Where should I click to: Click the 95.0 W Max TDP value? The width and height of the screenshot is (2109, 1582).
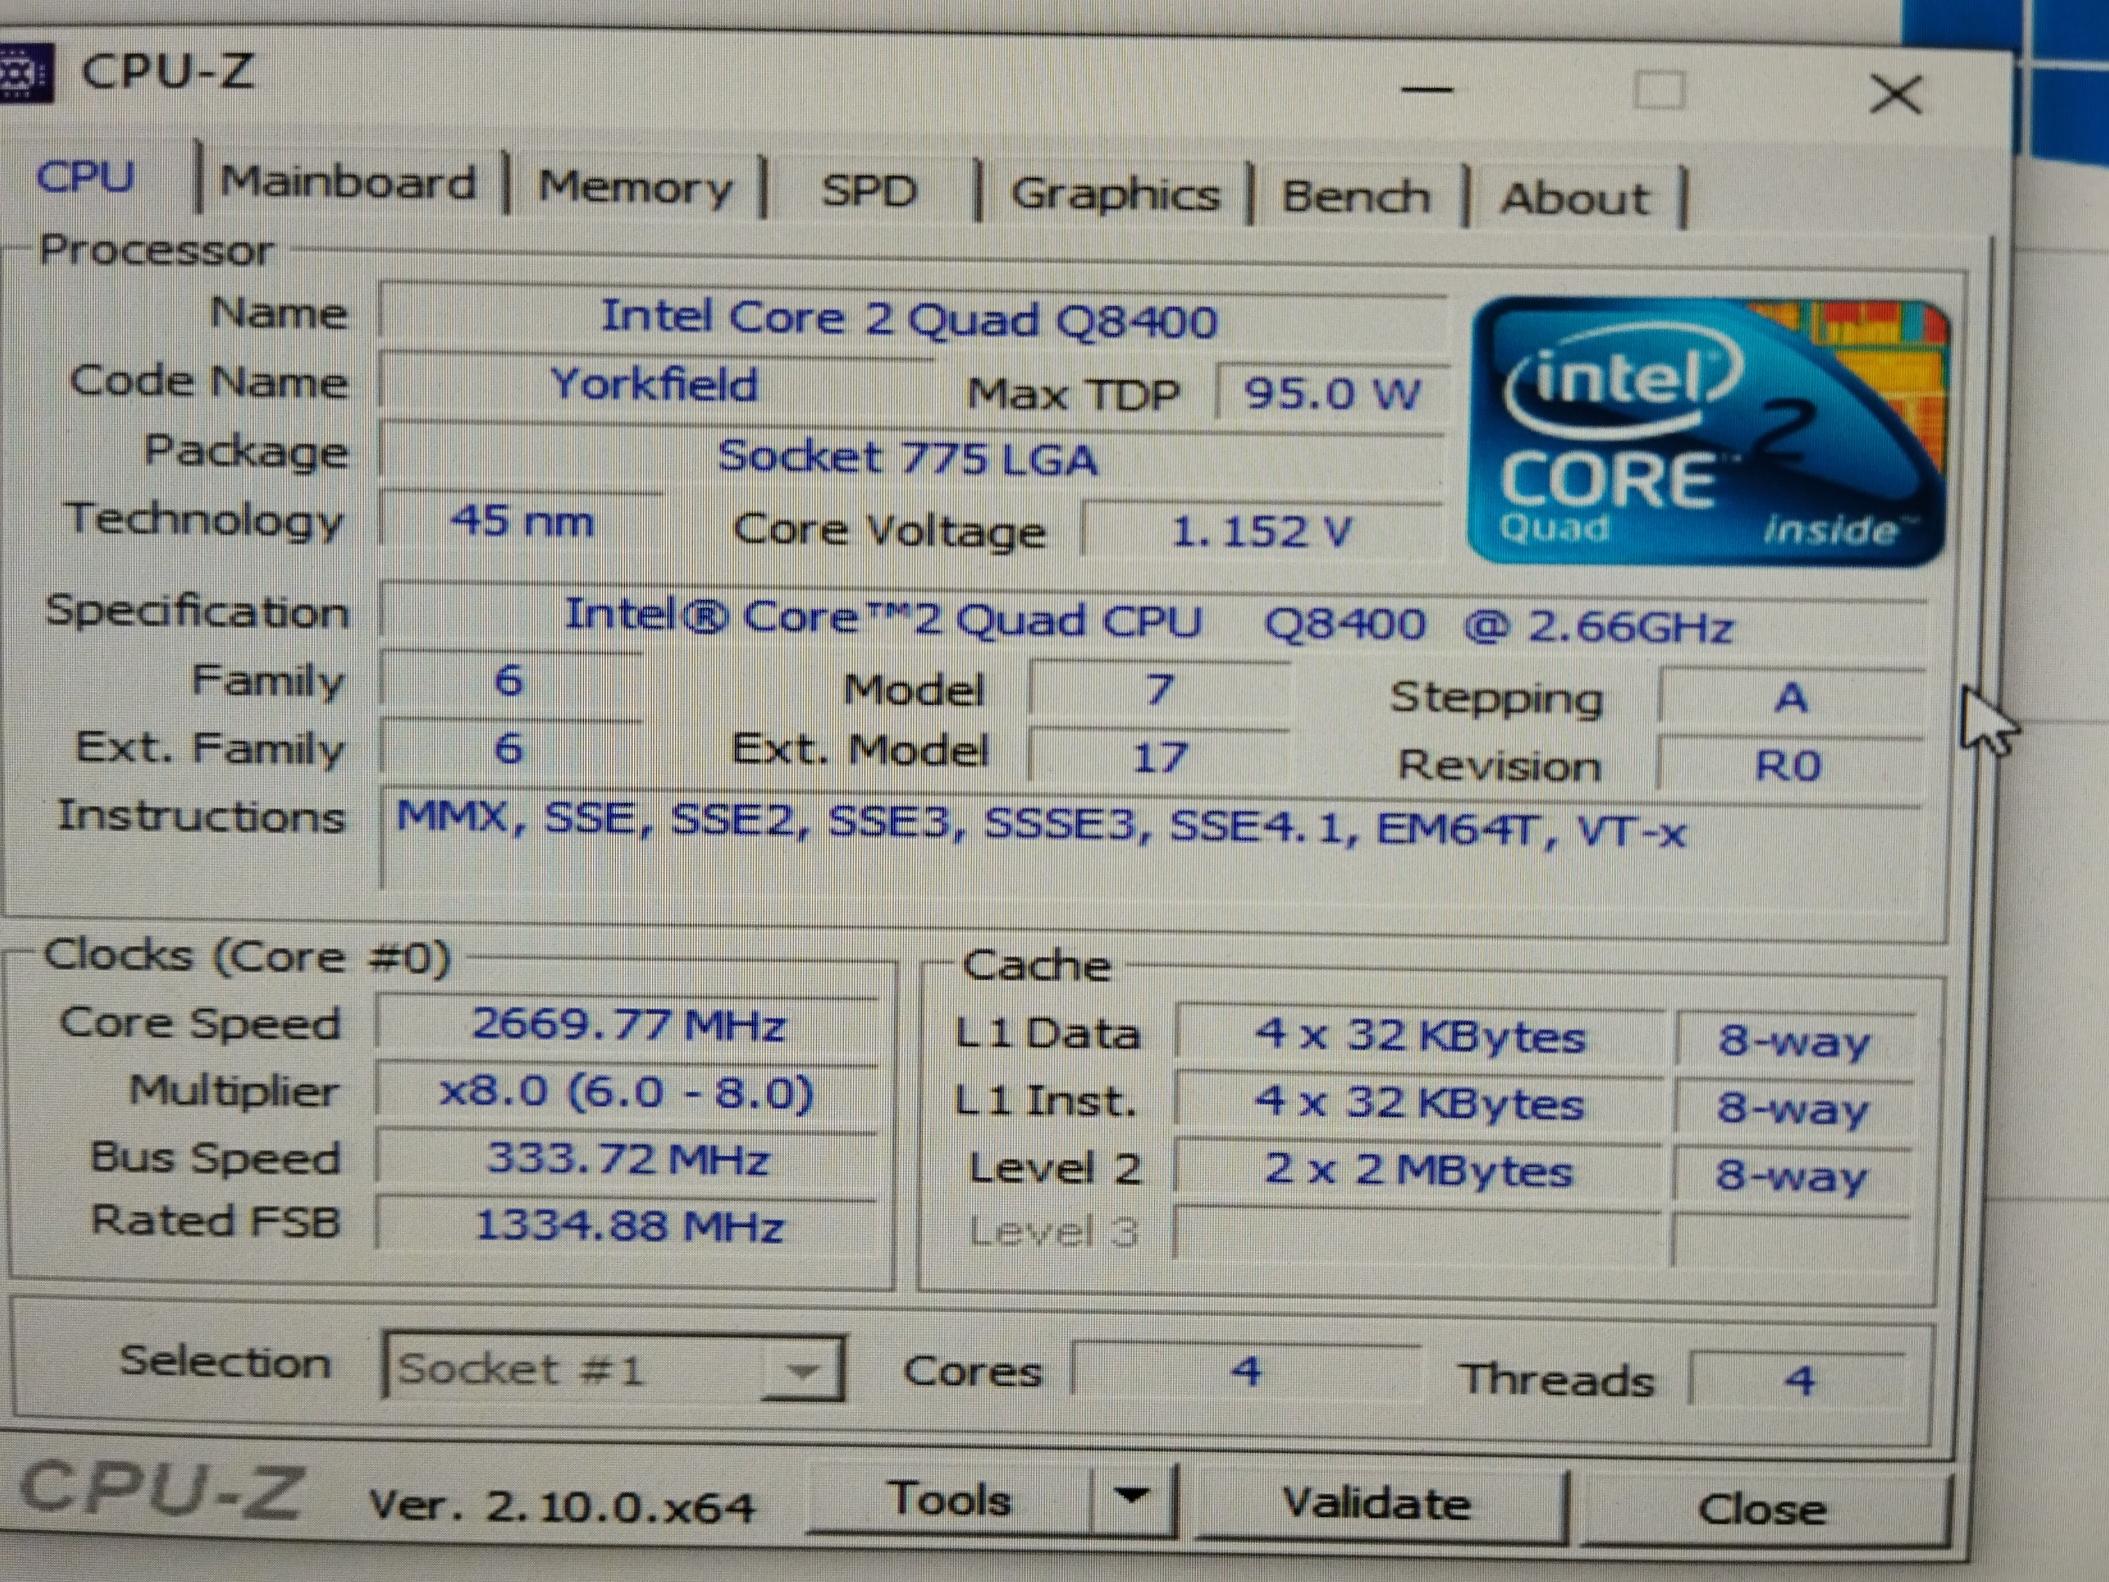pyautogui.click(x=1332, y=393)
